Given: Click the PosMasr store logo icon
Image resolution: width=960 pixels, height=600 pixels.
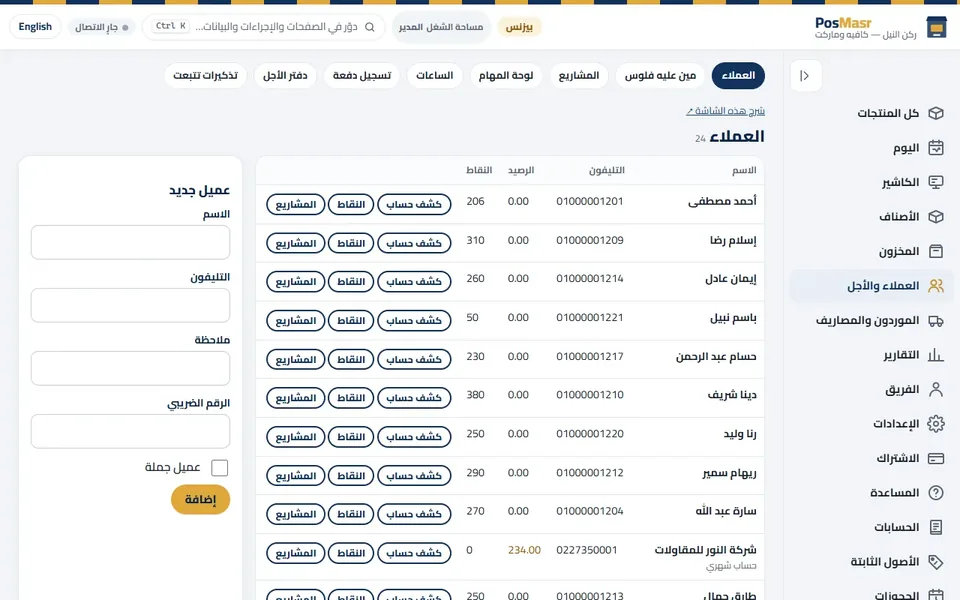Looking at the screenshot, I should 936,27.
